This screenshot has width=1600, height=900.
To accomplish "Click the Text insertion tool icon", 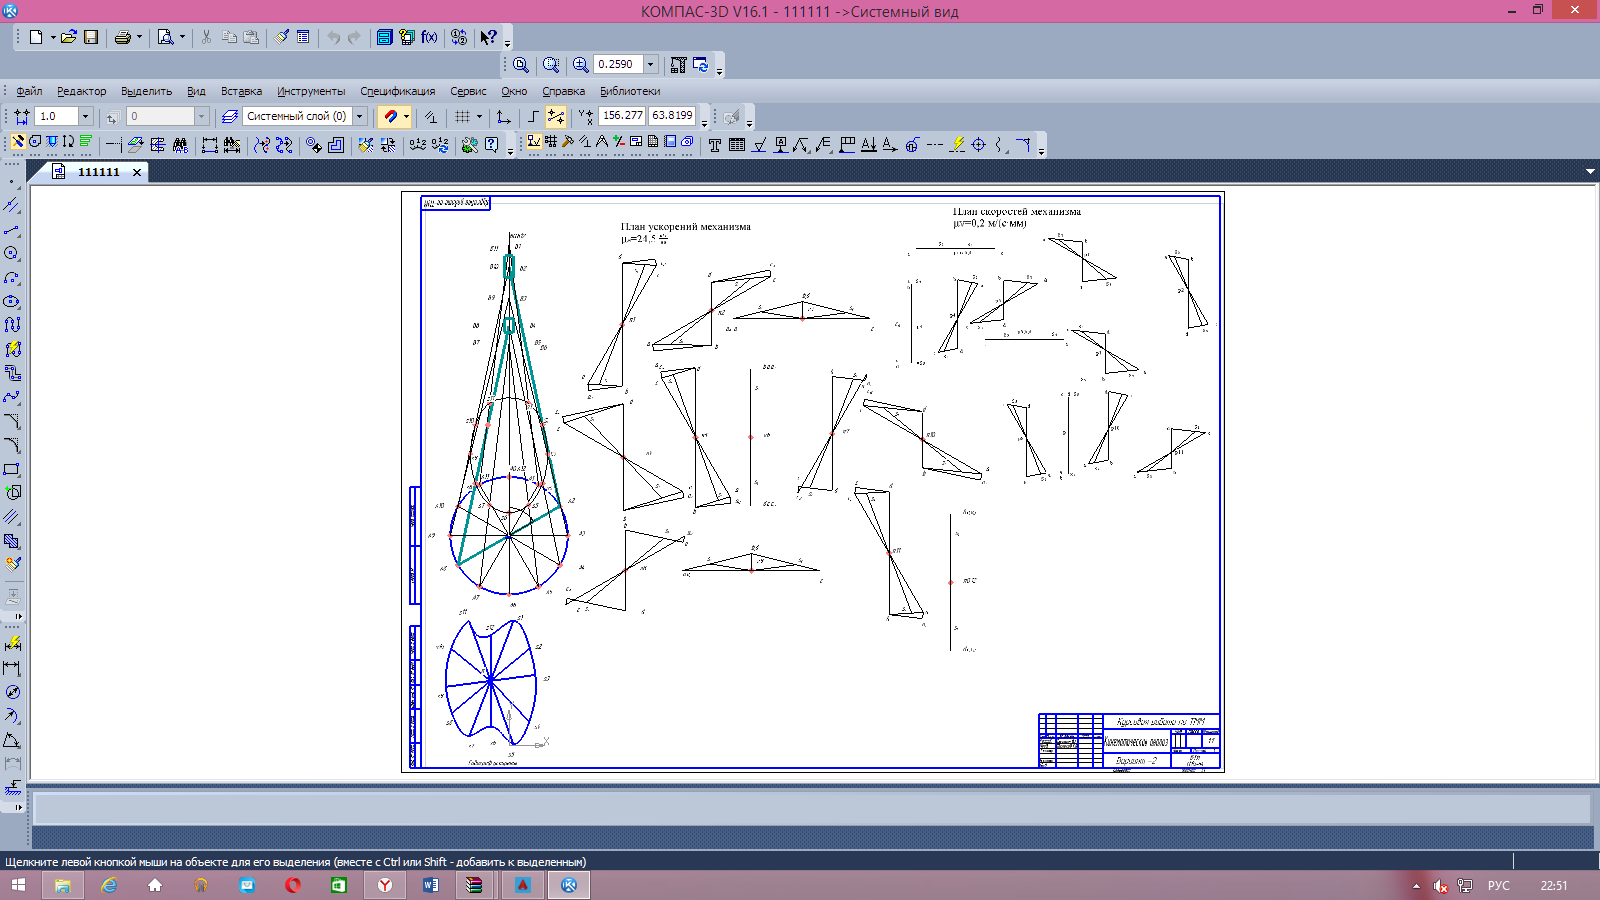I will click(714, 145).
